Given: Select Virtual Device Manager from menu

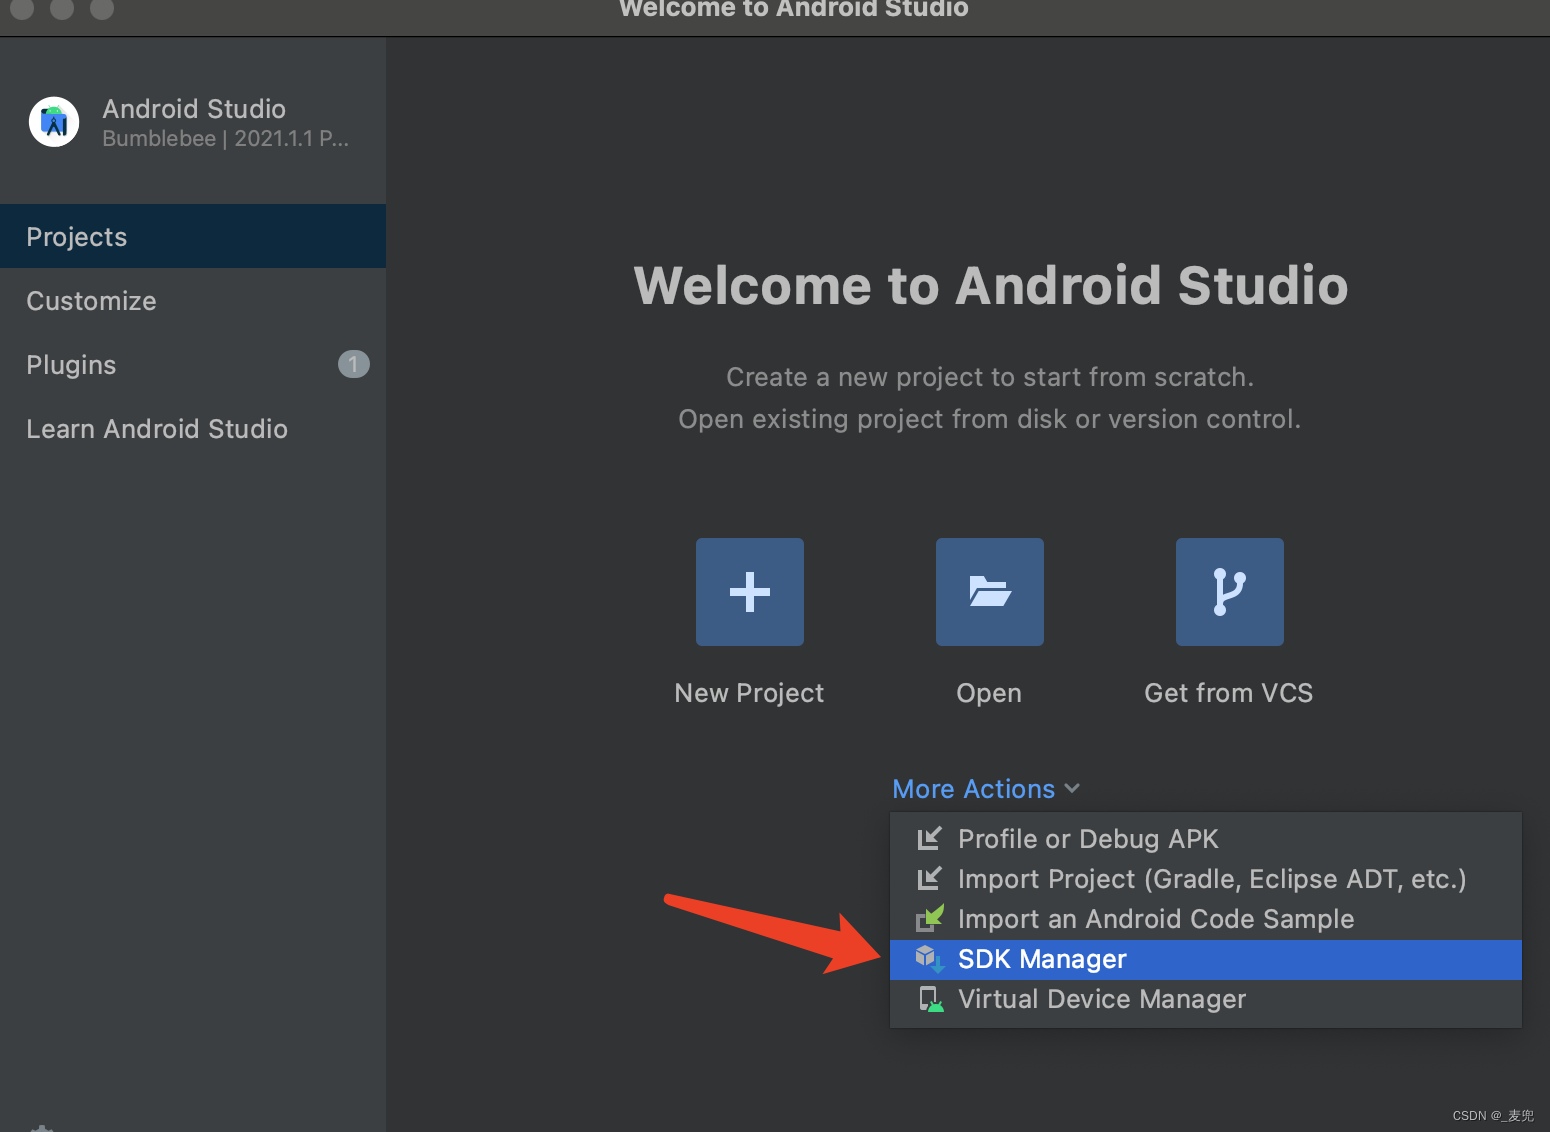Looking at the screenshot, I should [1206, 999].
